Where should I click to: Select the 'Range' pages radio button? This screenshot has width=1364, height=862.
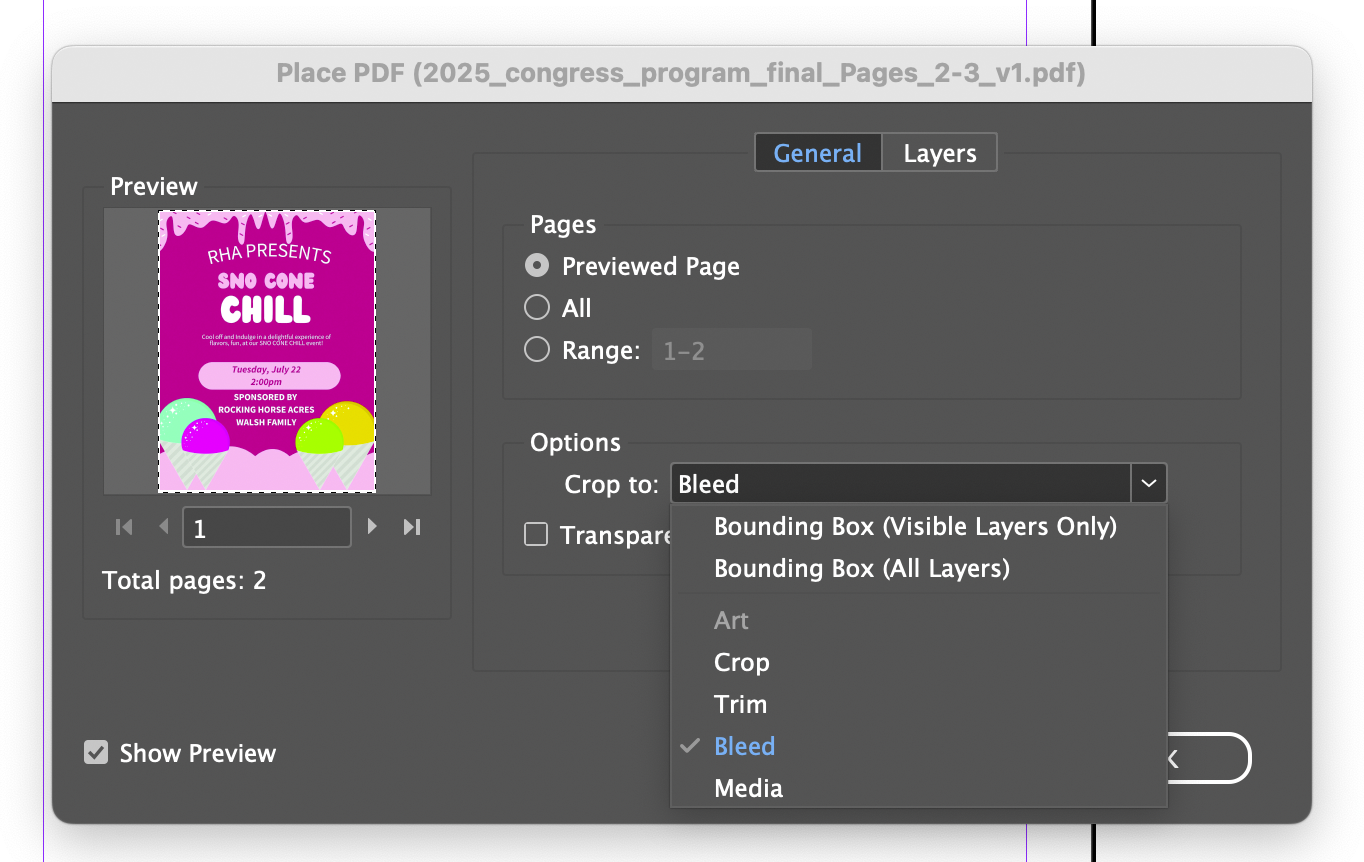tap(537, 349)
